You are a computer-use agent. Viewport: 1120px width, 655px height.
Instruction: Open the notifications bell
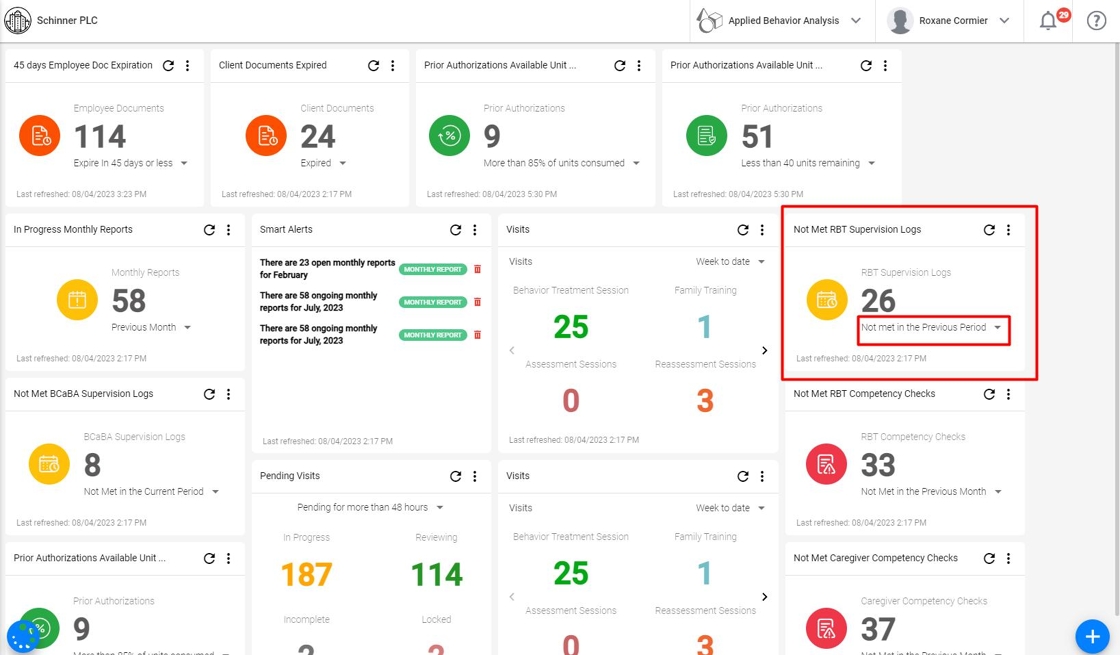[1048, 21]
